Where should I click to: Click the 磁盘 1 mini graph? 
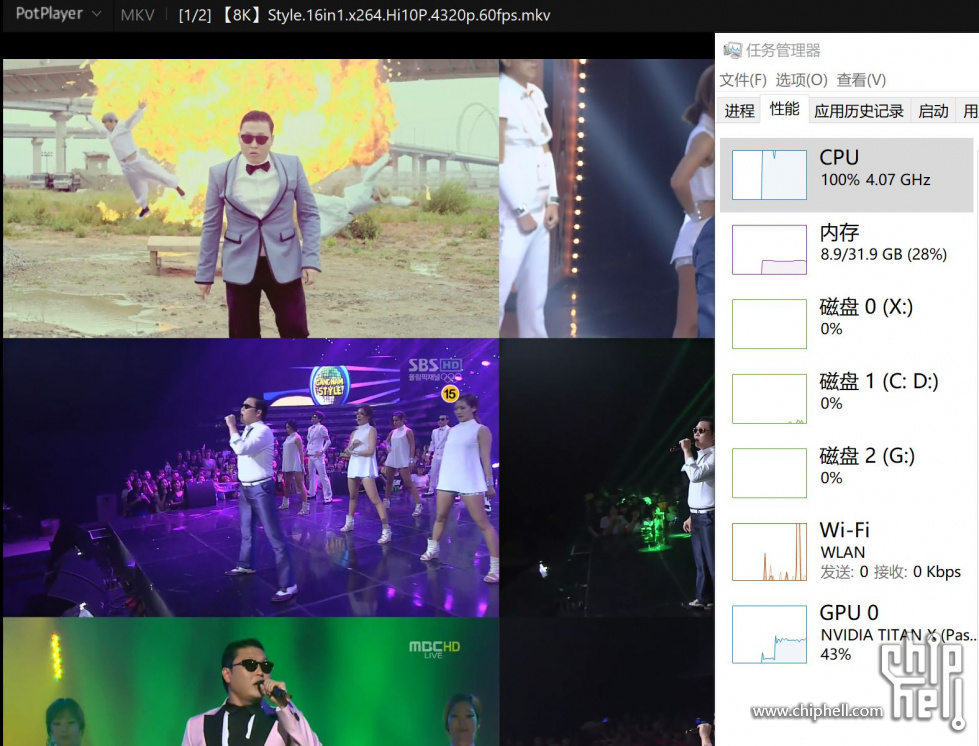click(x=769, y=399)
